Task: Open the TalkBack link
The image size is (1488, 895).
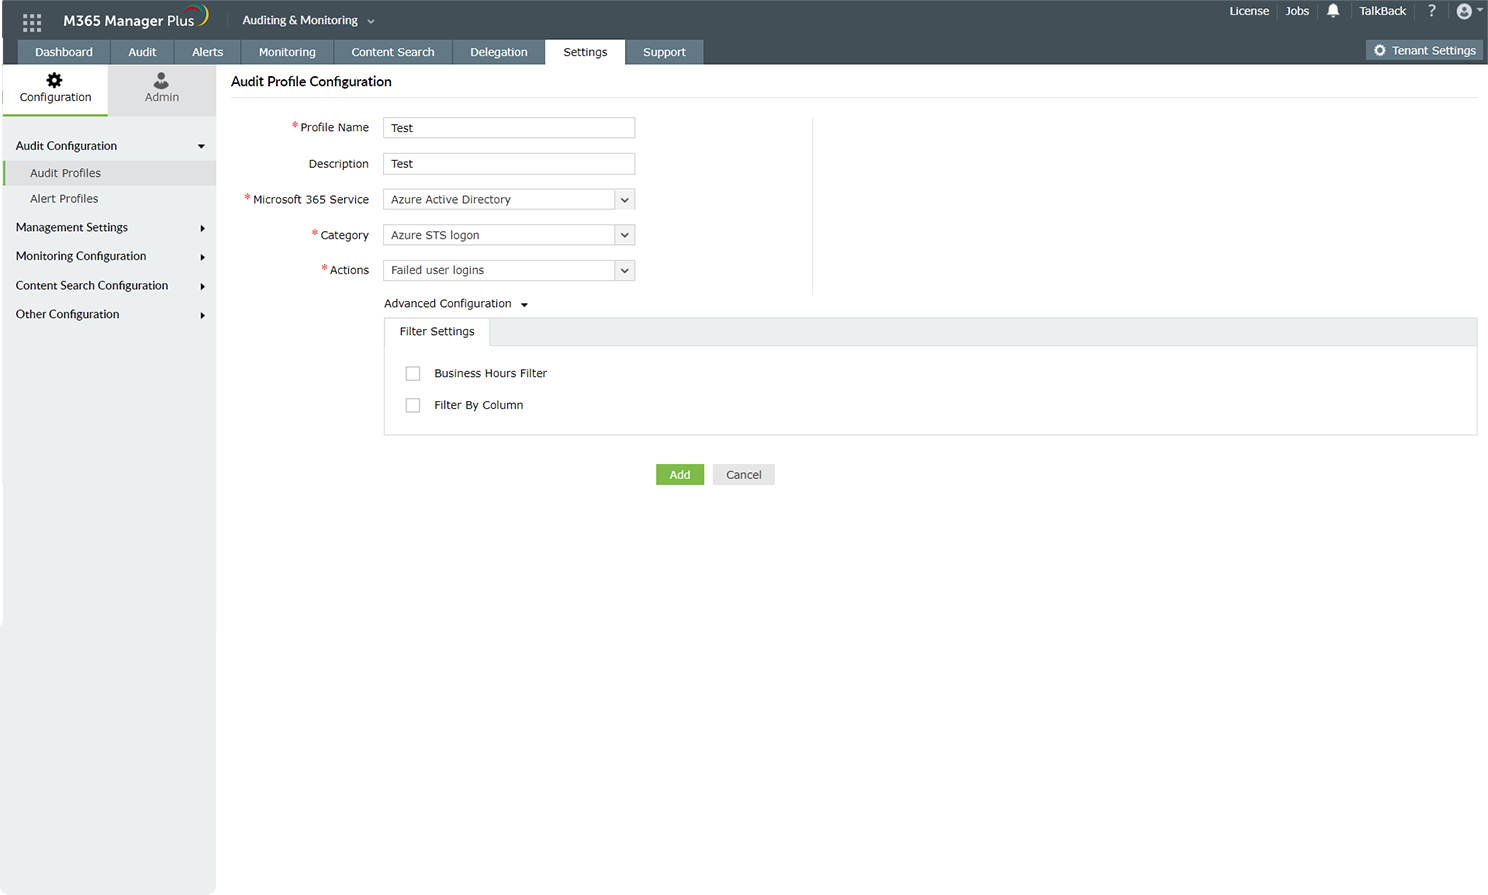Action: point(1382,11)
